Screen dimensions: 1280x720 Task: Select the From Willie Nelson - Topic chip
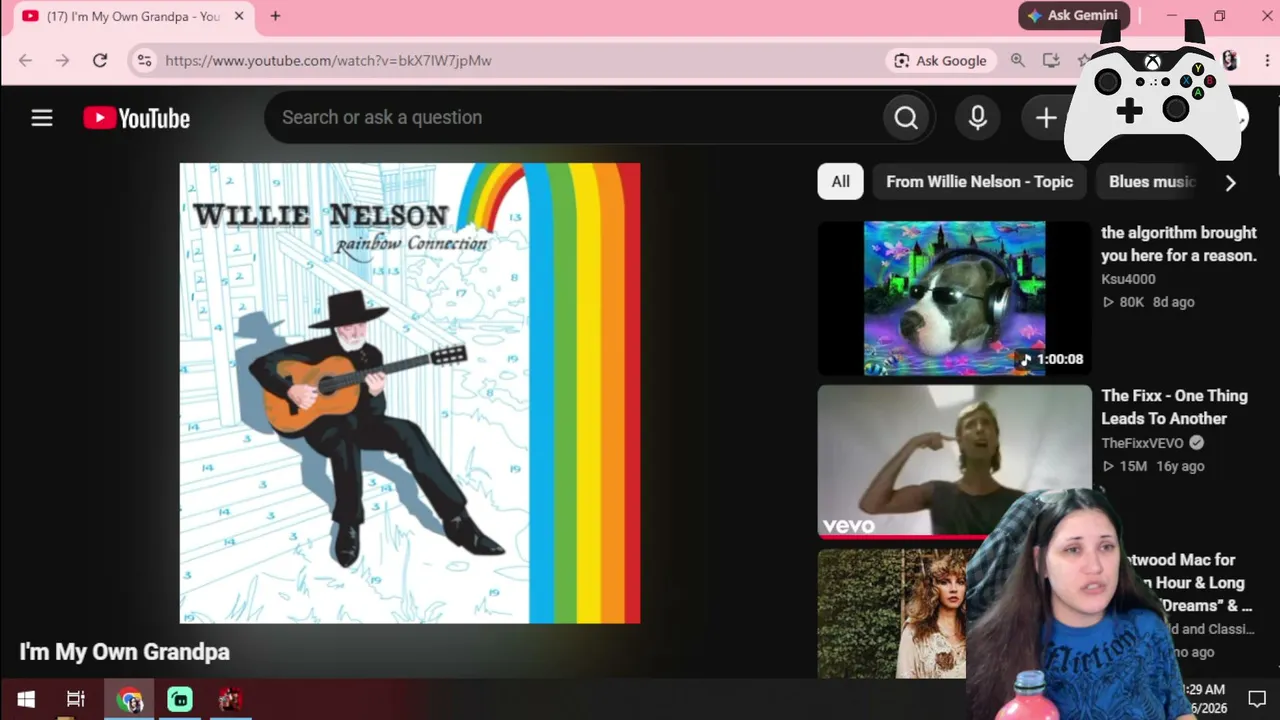coord(979,182)
